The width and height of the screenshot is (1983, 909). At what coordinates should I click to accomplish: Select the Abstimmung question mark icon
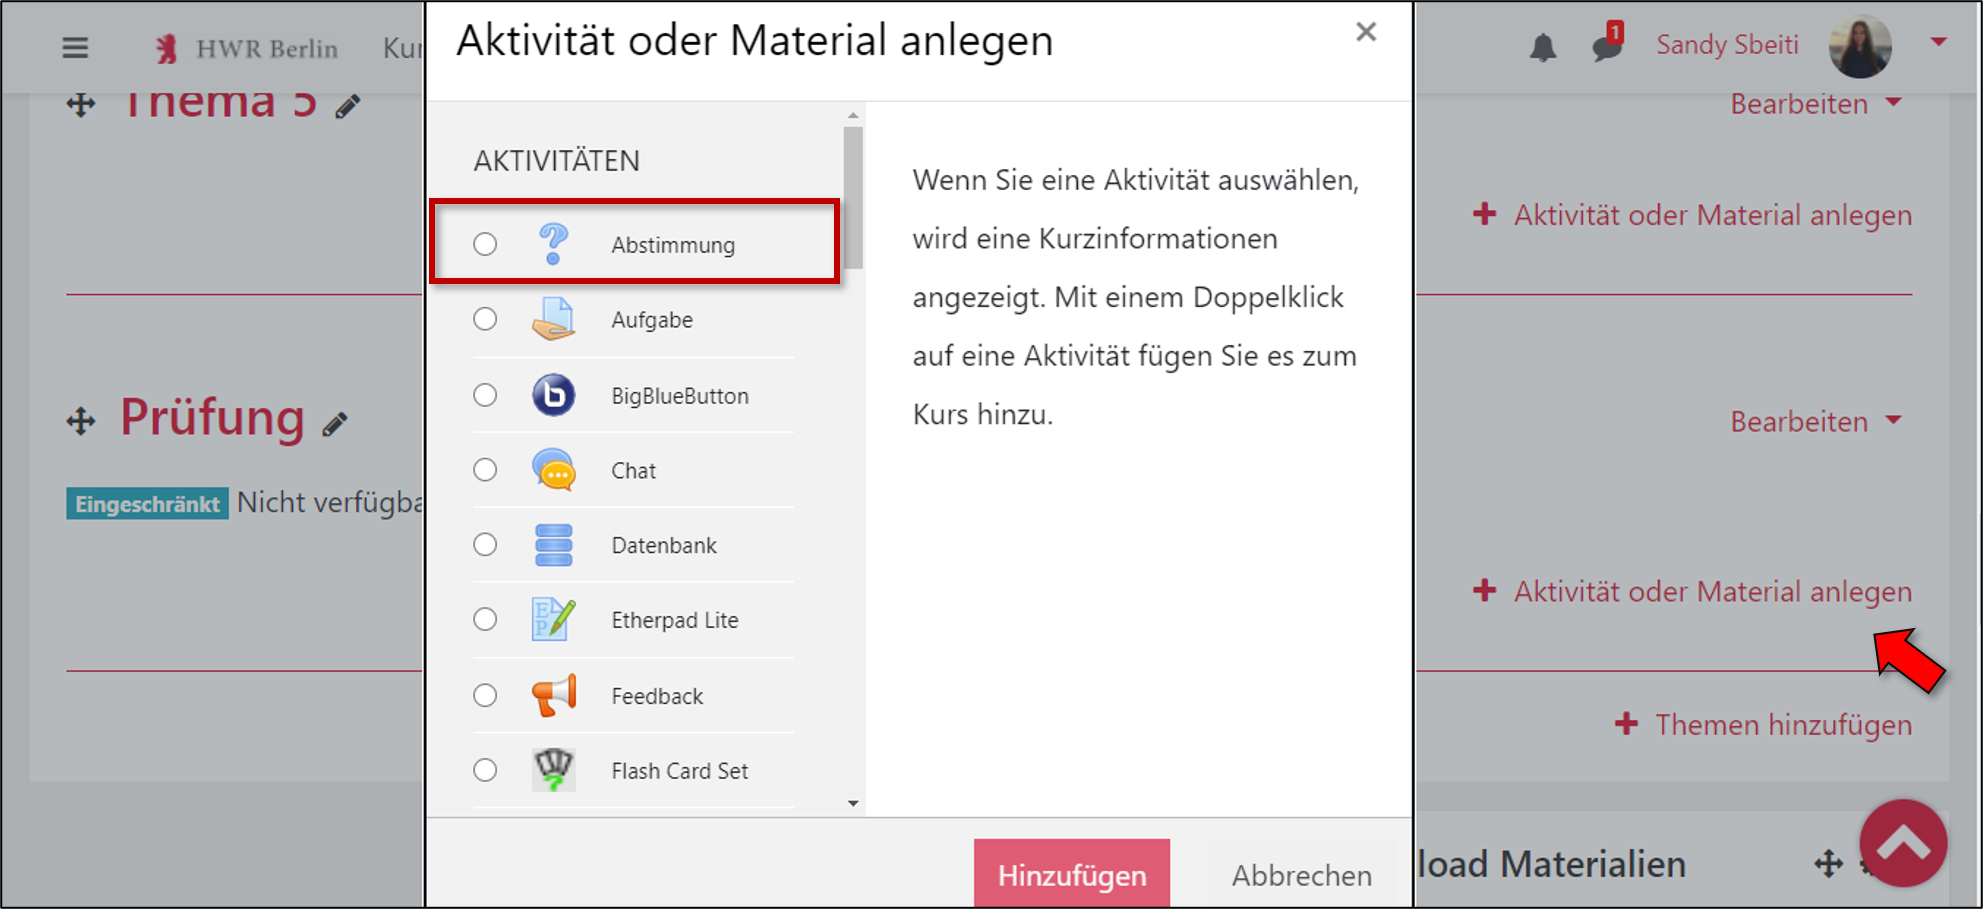pyautogui.click(x=554, y=243)
